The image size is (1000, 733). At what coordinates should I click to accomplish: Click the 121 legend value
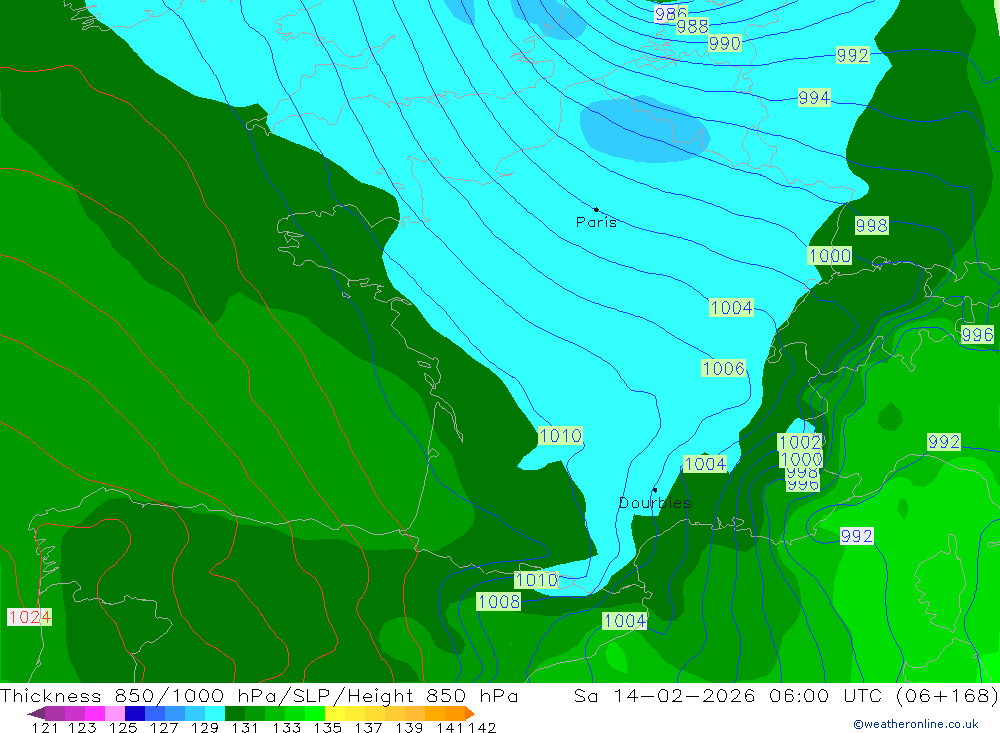pos(45,728)
